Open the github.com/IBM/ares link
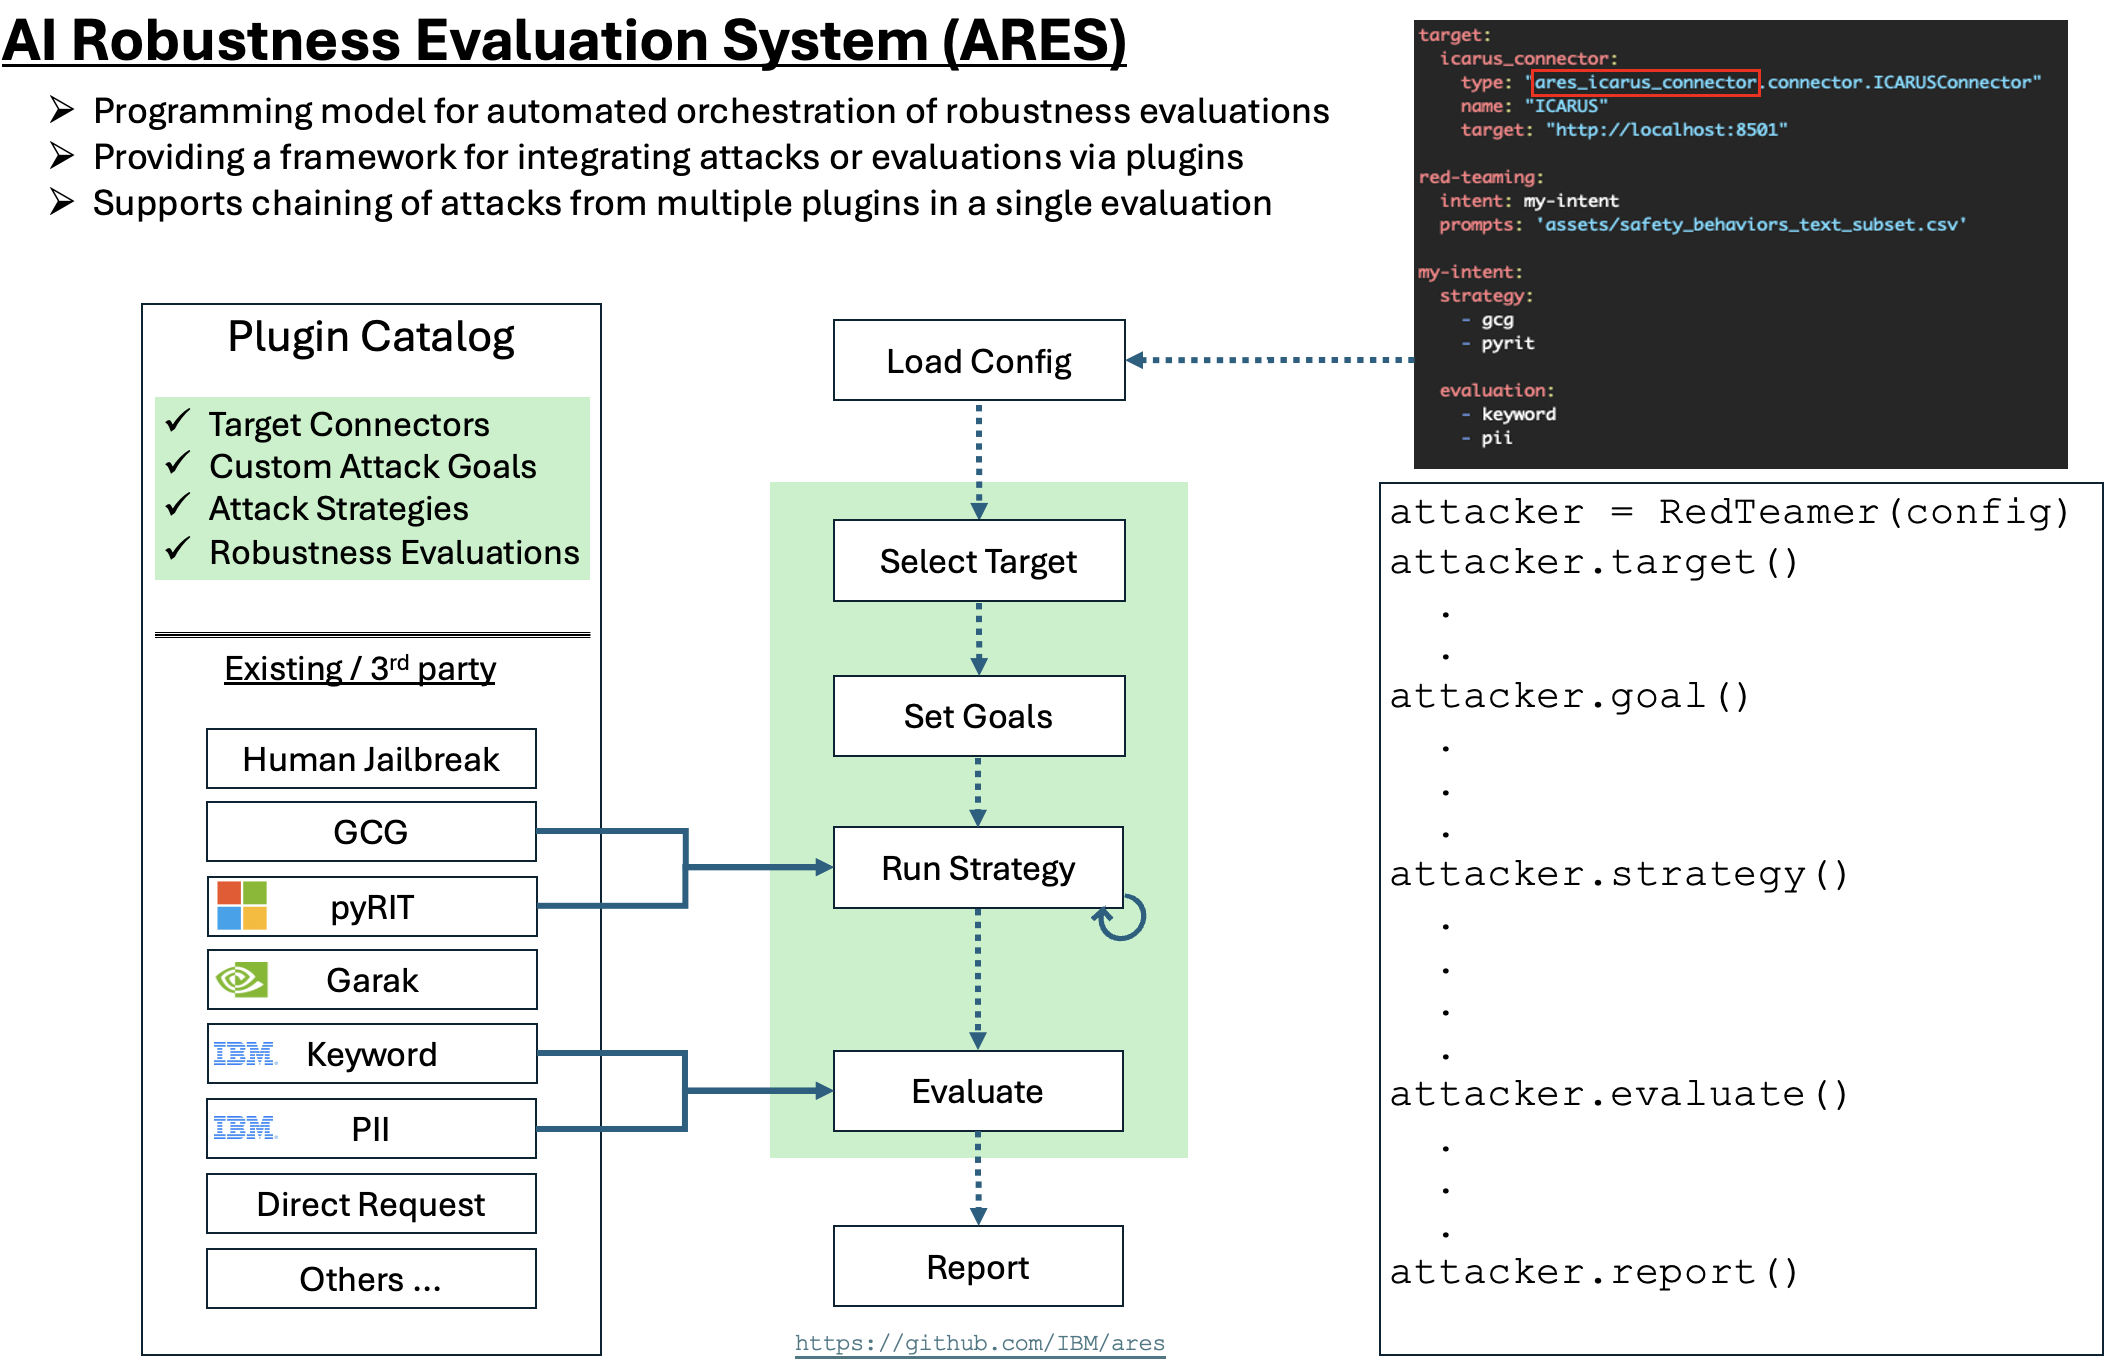The height and width of the screenshot is (1366, 2120). (979, 1343)
